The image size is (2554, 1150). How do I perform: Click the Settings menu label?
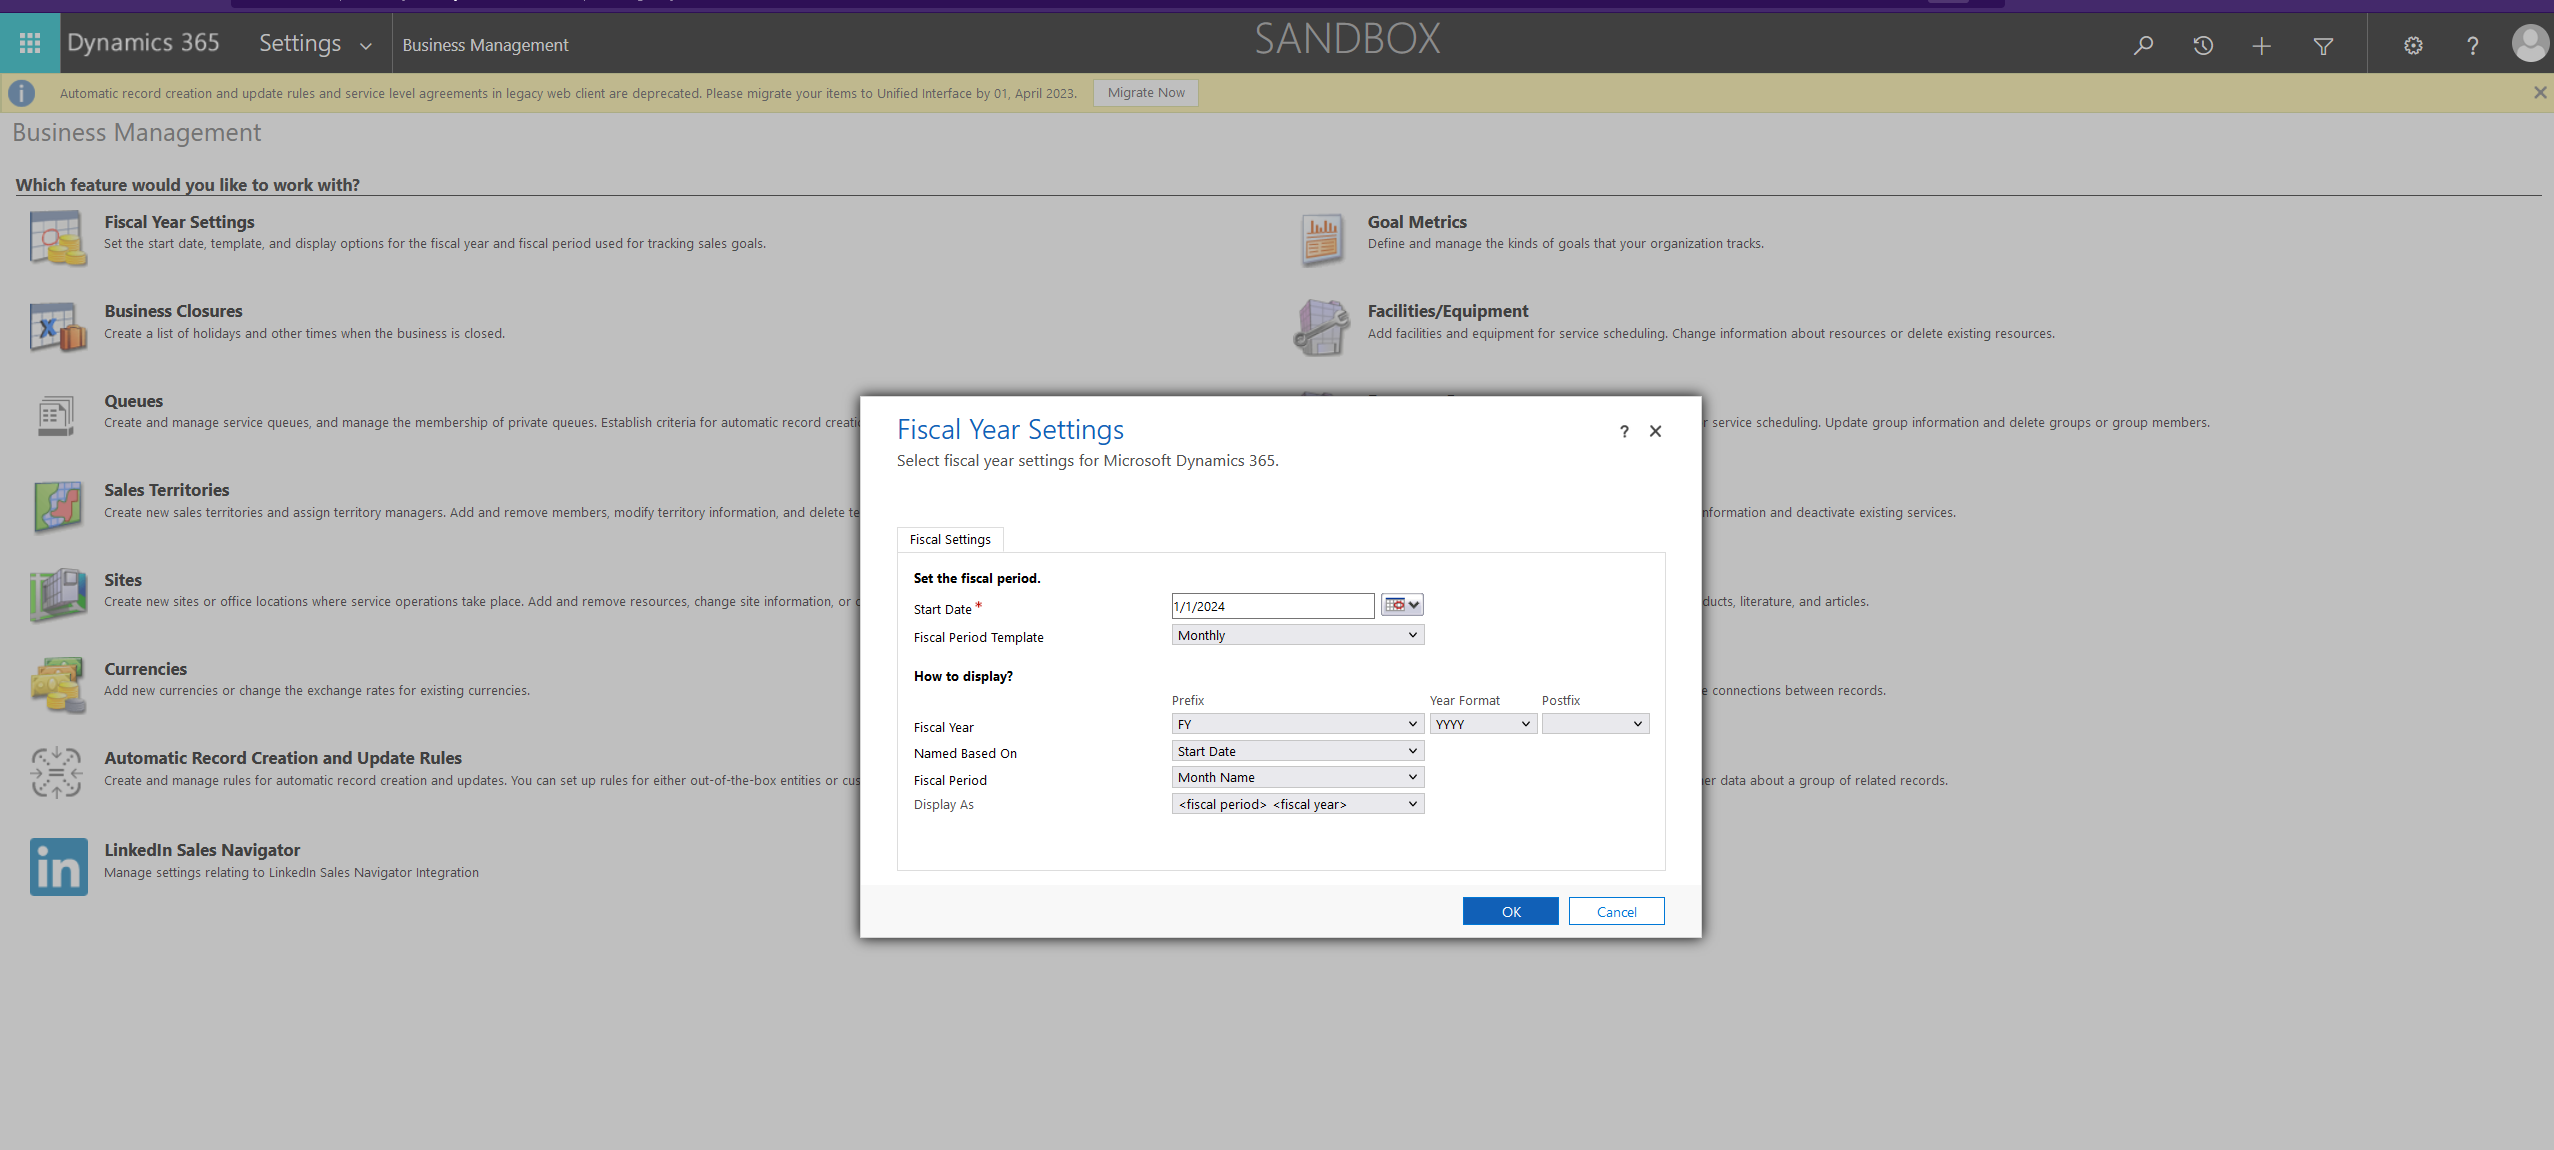pos(300,43)
